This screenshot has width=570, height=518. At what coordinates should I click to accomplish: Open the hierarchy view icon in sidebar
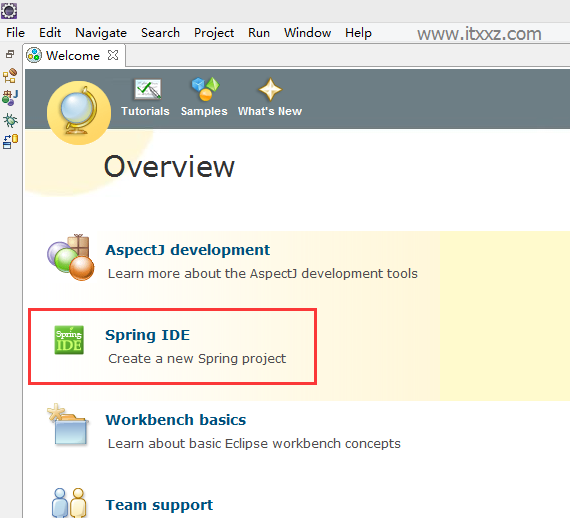10,76
